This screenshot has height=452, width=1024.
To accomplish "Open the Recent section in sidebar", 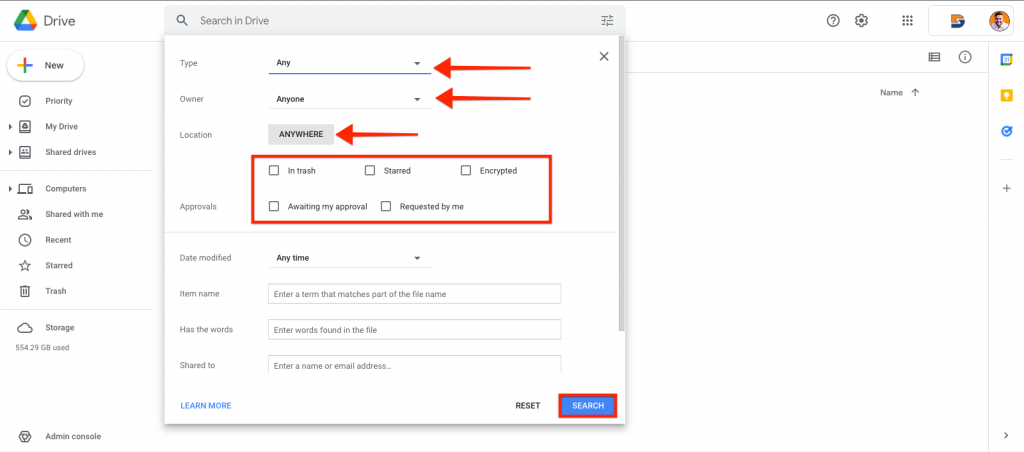I will 58,240.
